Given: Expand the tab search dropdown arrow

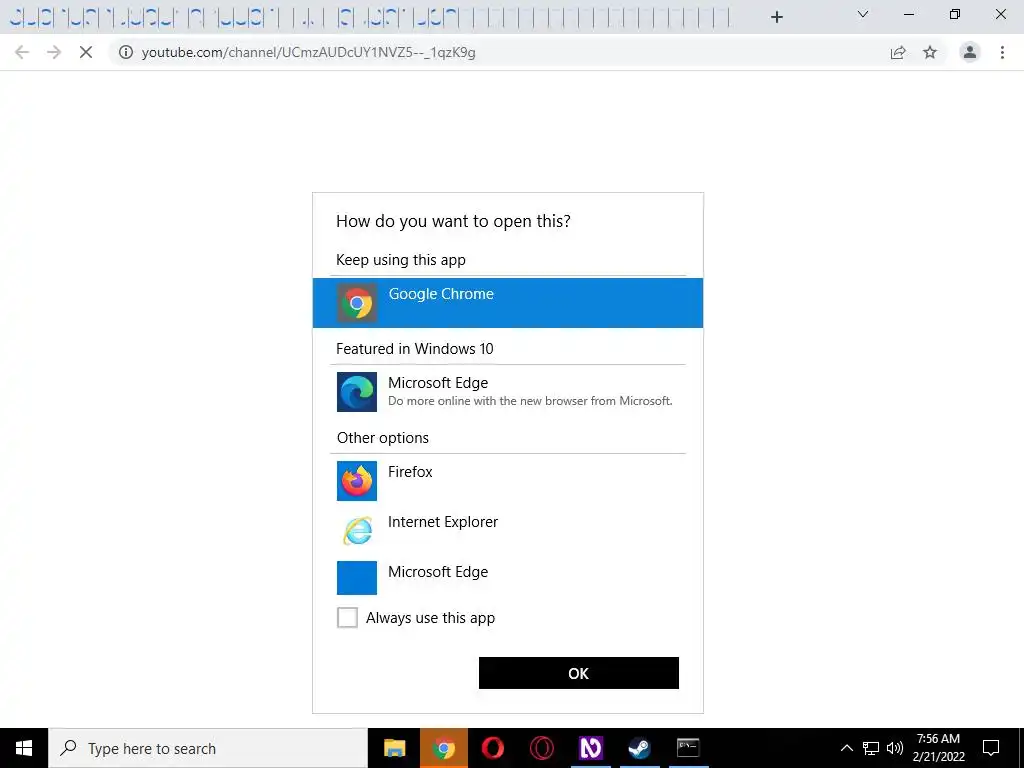Looking at the screenshot, I should coord(863,14).
